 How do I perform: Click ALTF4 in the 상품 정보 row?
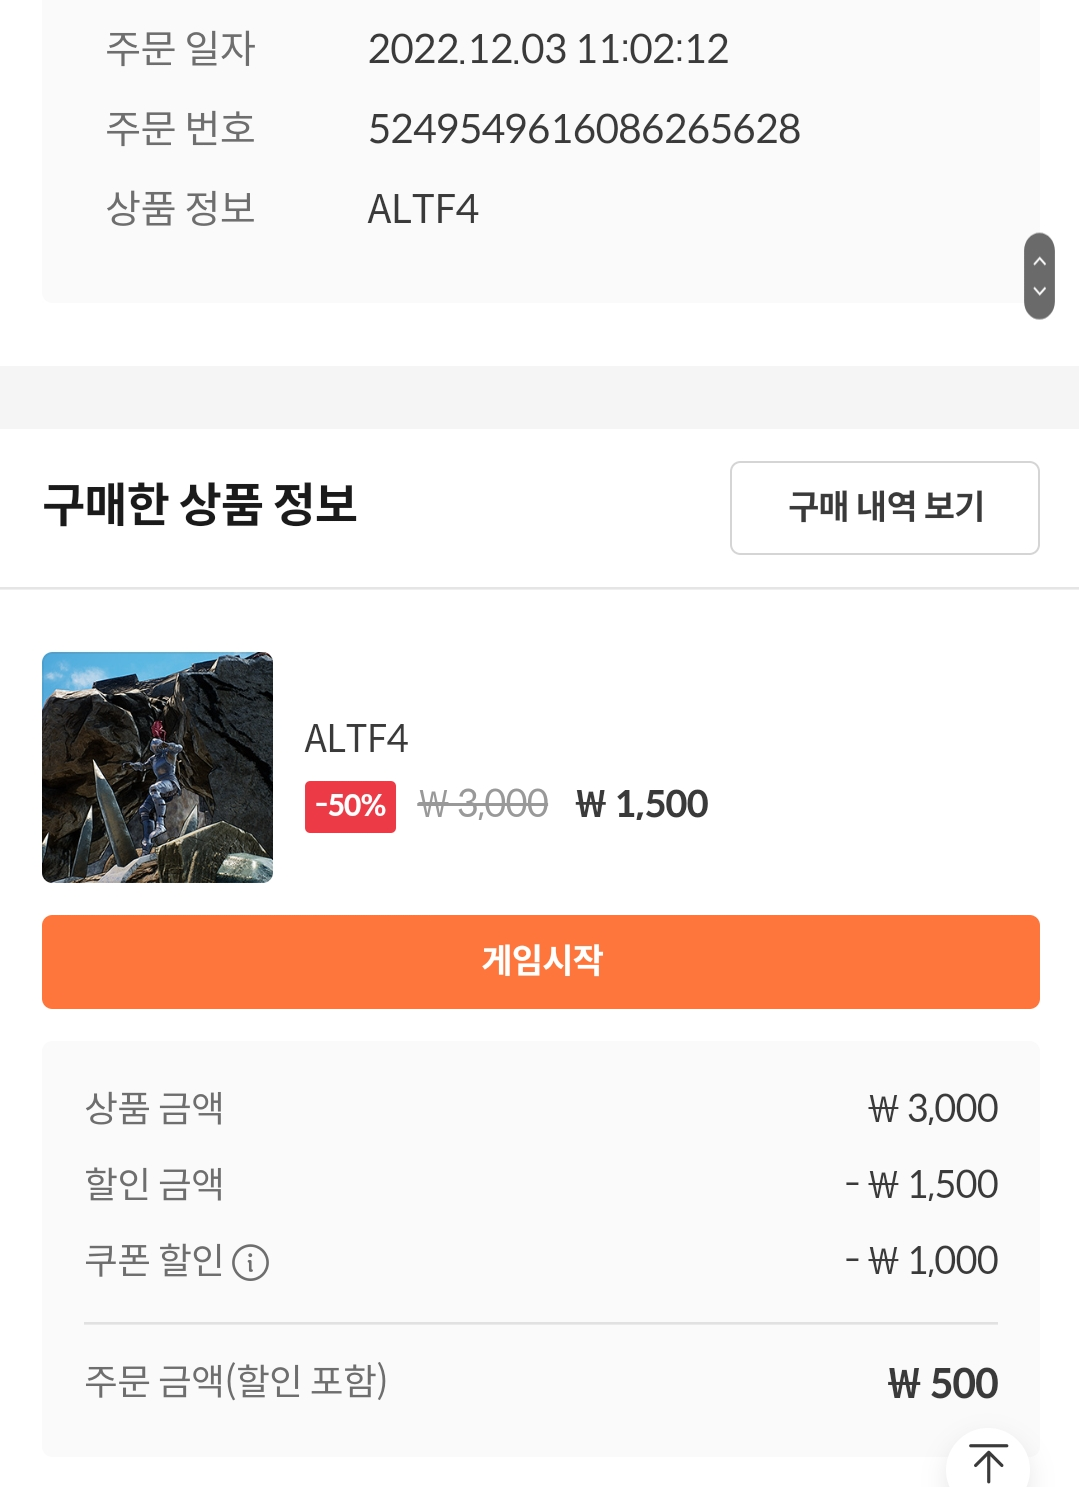pyautogui.click(x=423, y=209)
